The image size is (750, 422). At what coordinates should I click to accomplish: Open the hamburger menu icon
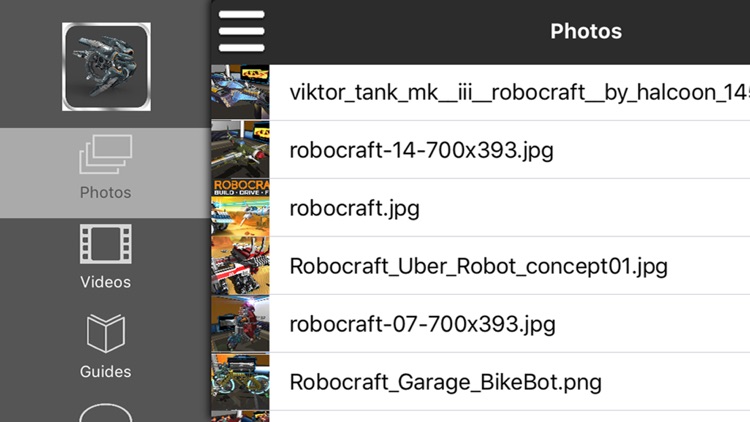pos(242,31)
